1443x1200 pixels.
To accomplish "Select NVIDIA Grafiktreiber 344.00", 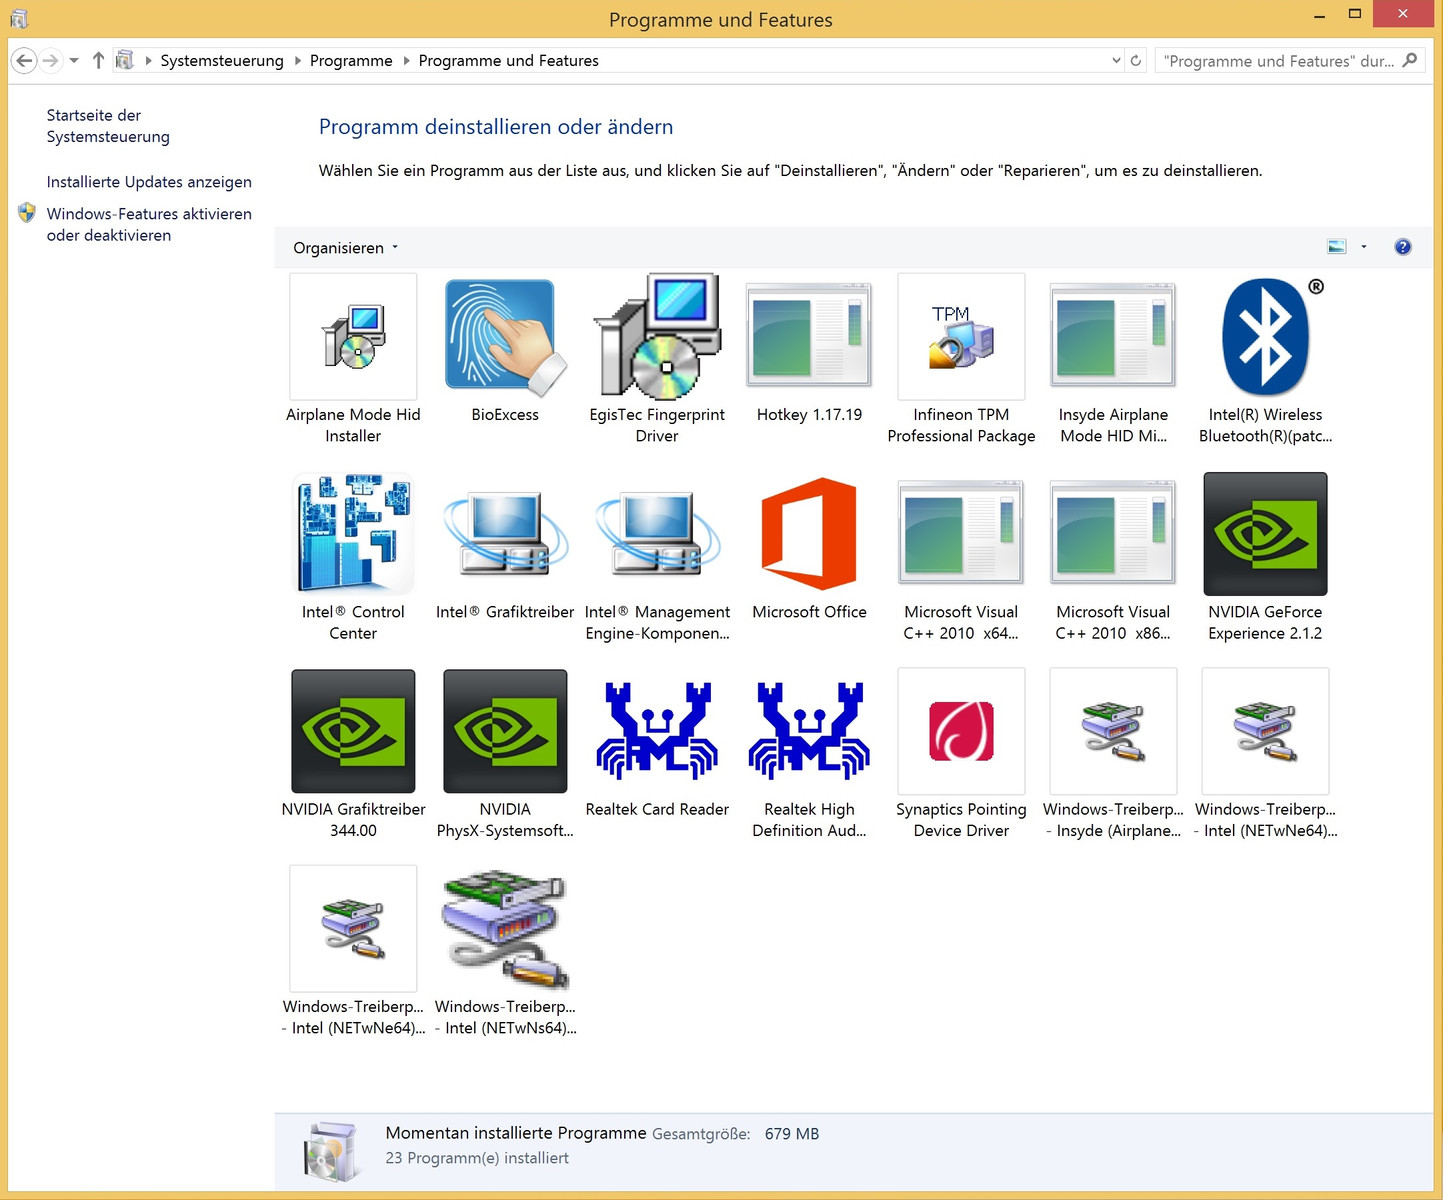I will (353, 754).
